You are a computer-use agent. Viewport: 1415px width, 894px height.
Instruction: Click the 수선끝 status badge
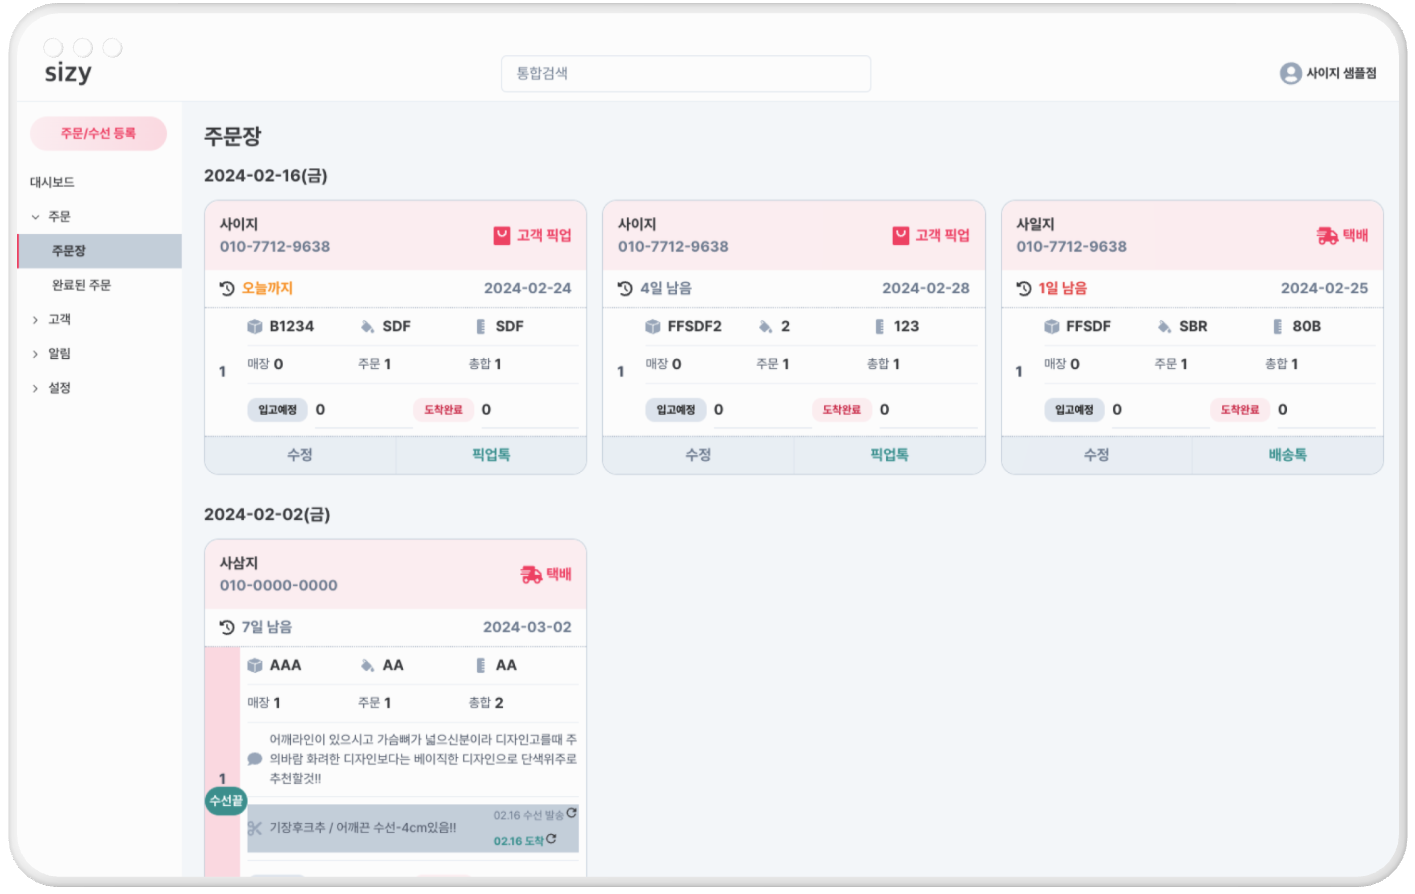[x=226, y=800]
